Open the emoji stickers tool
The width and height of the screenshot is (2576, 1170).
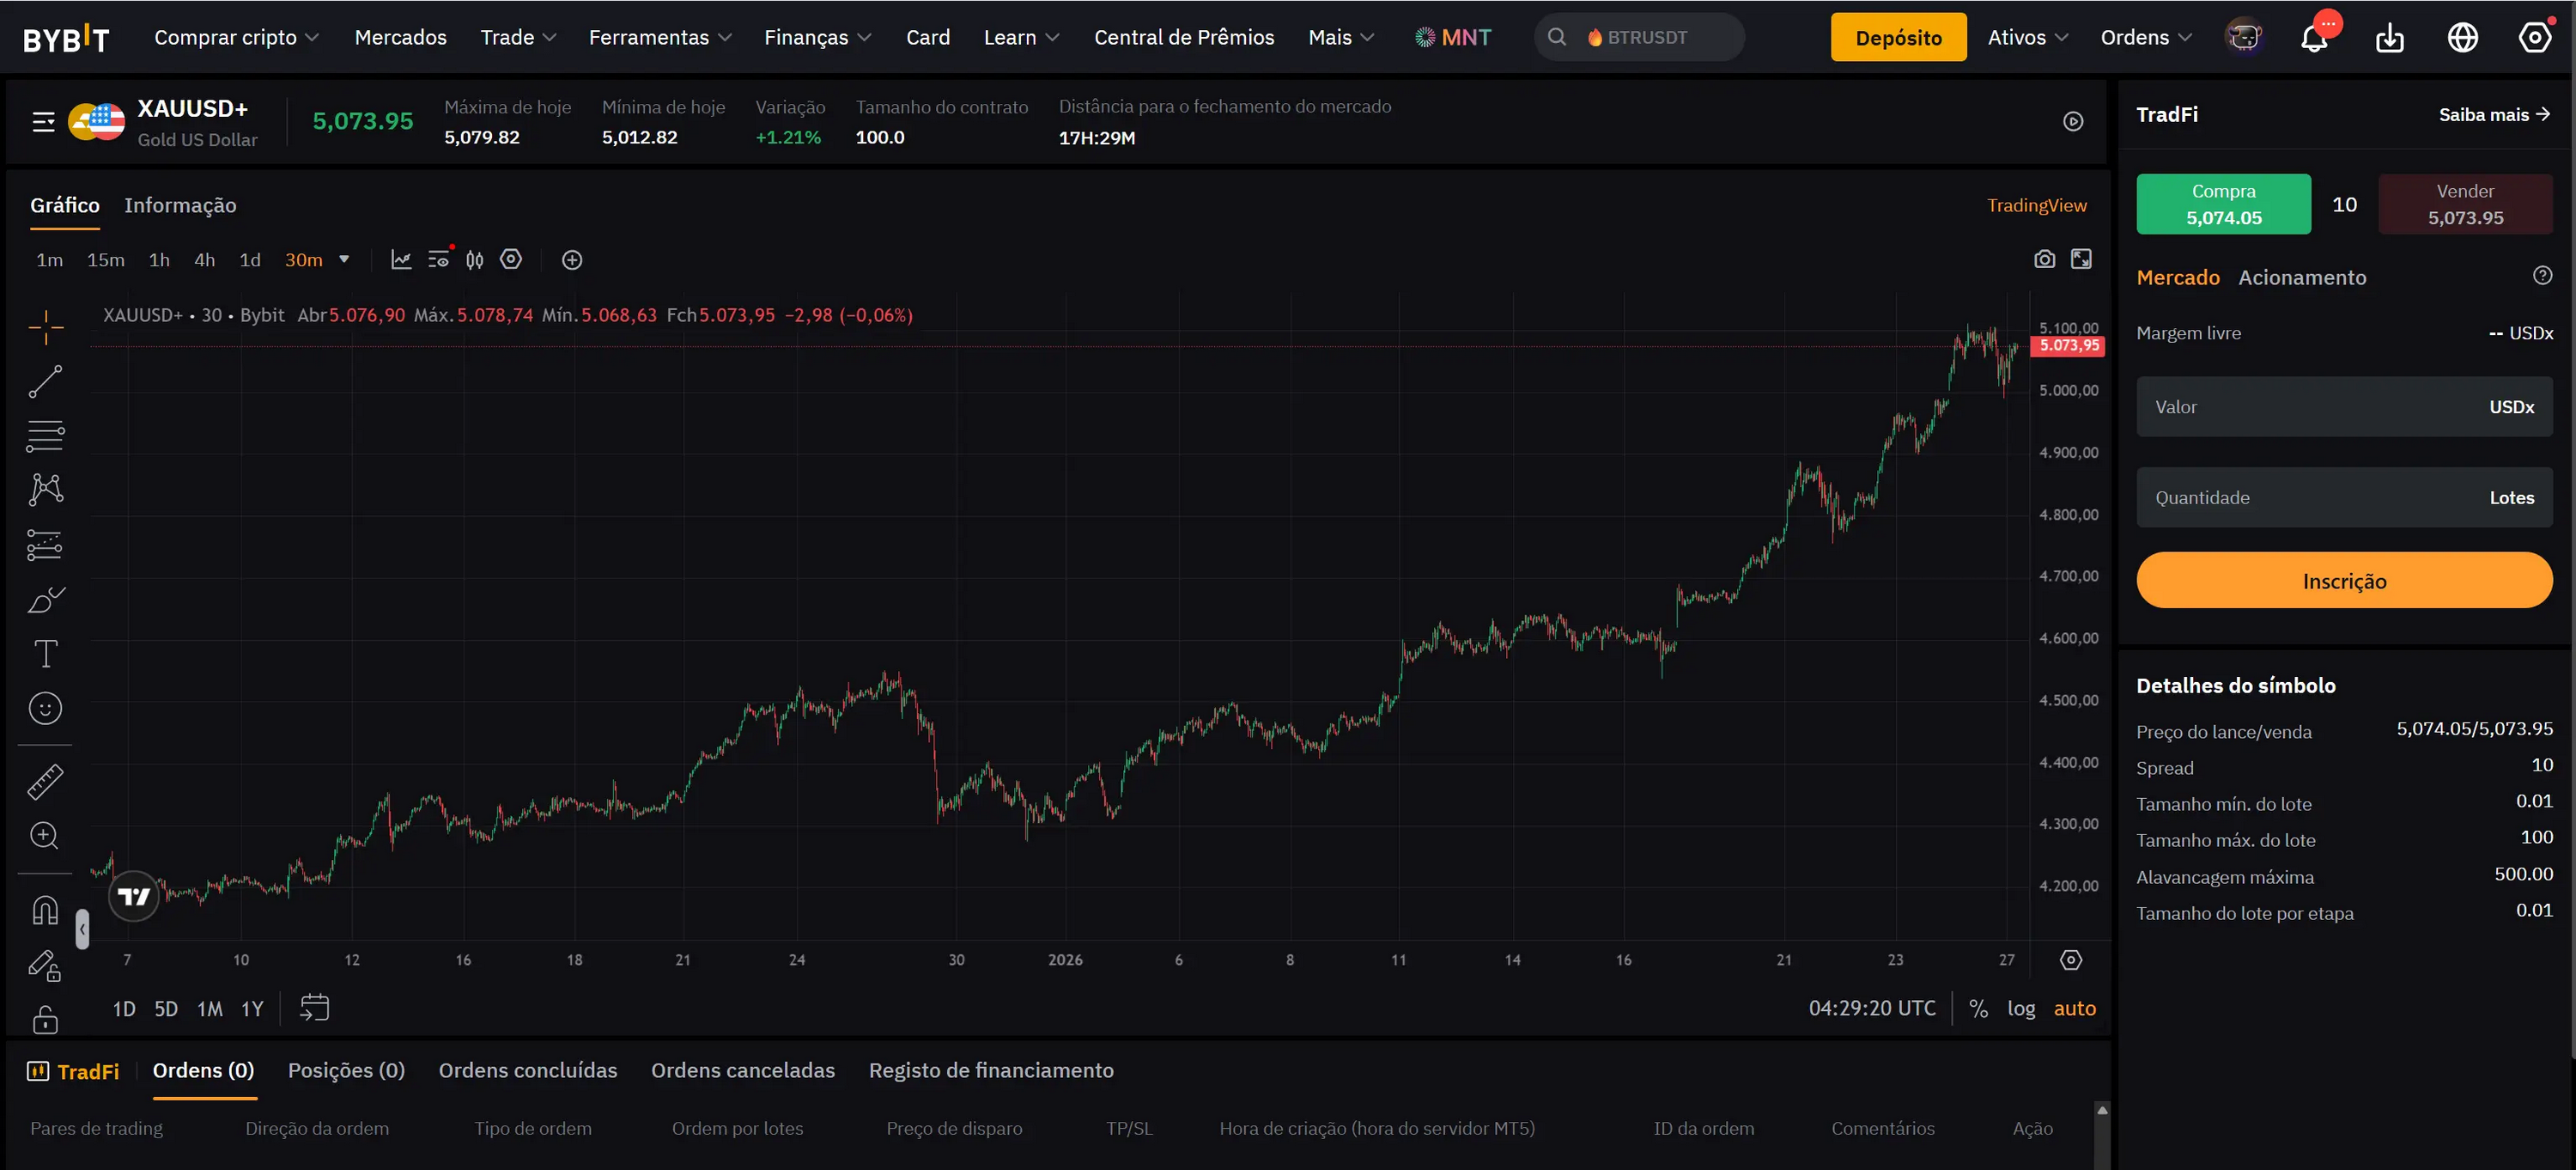pos(45,707)
